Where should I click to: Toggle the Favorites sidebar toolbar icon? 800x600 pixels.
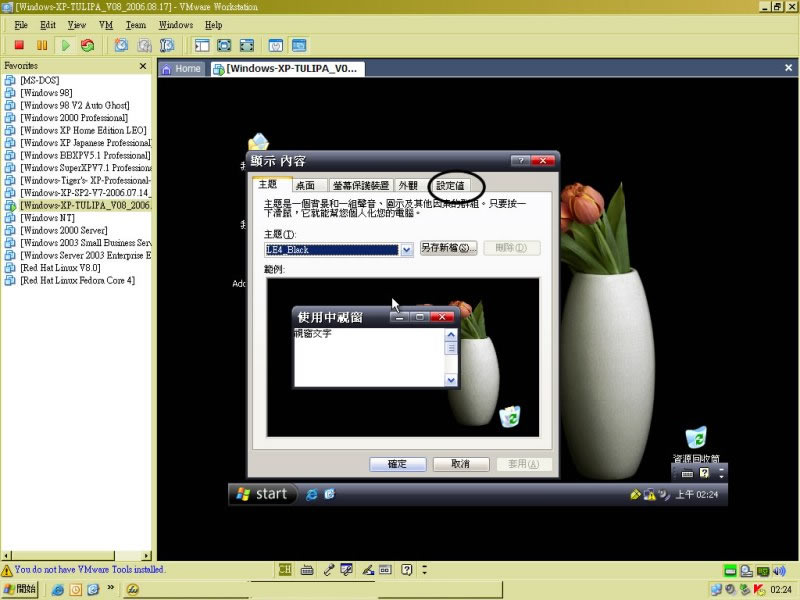(202, 45)
